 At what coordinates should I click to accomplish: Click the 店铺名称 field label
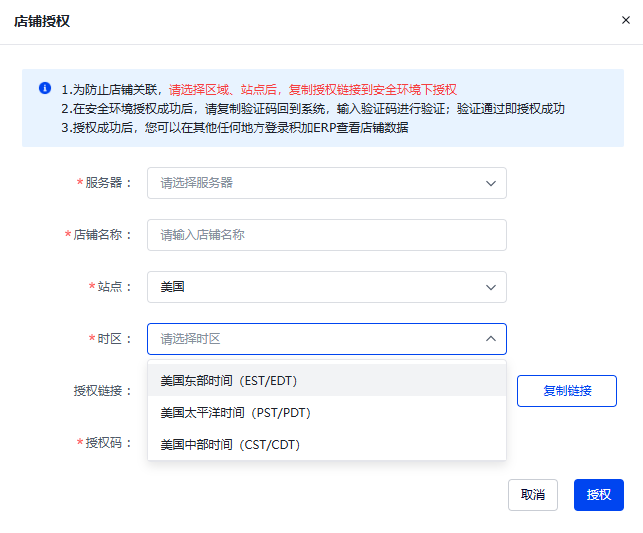pos(102,235)
